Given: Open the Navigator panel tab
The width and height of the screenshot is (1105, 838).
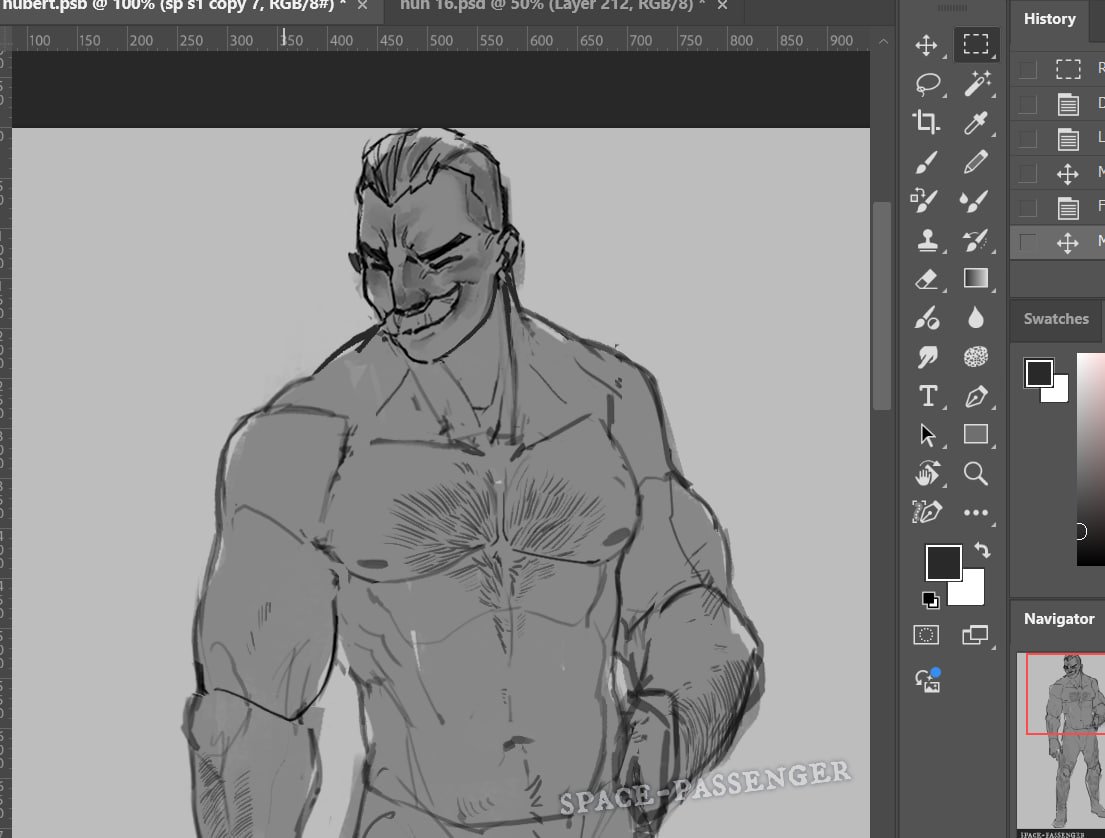Looking at the screenshot, I should click(1058, 619).
